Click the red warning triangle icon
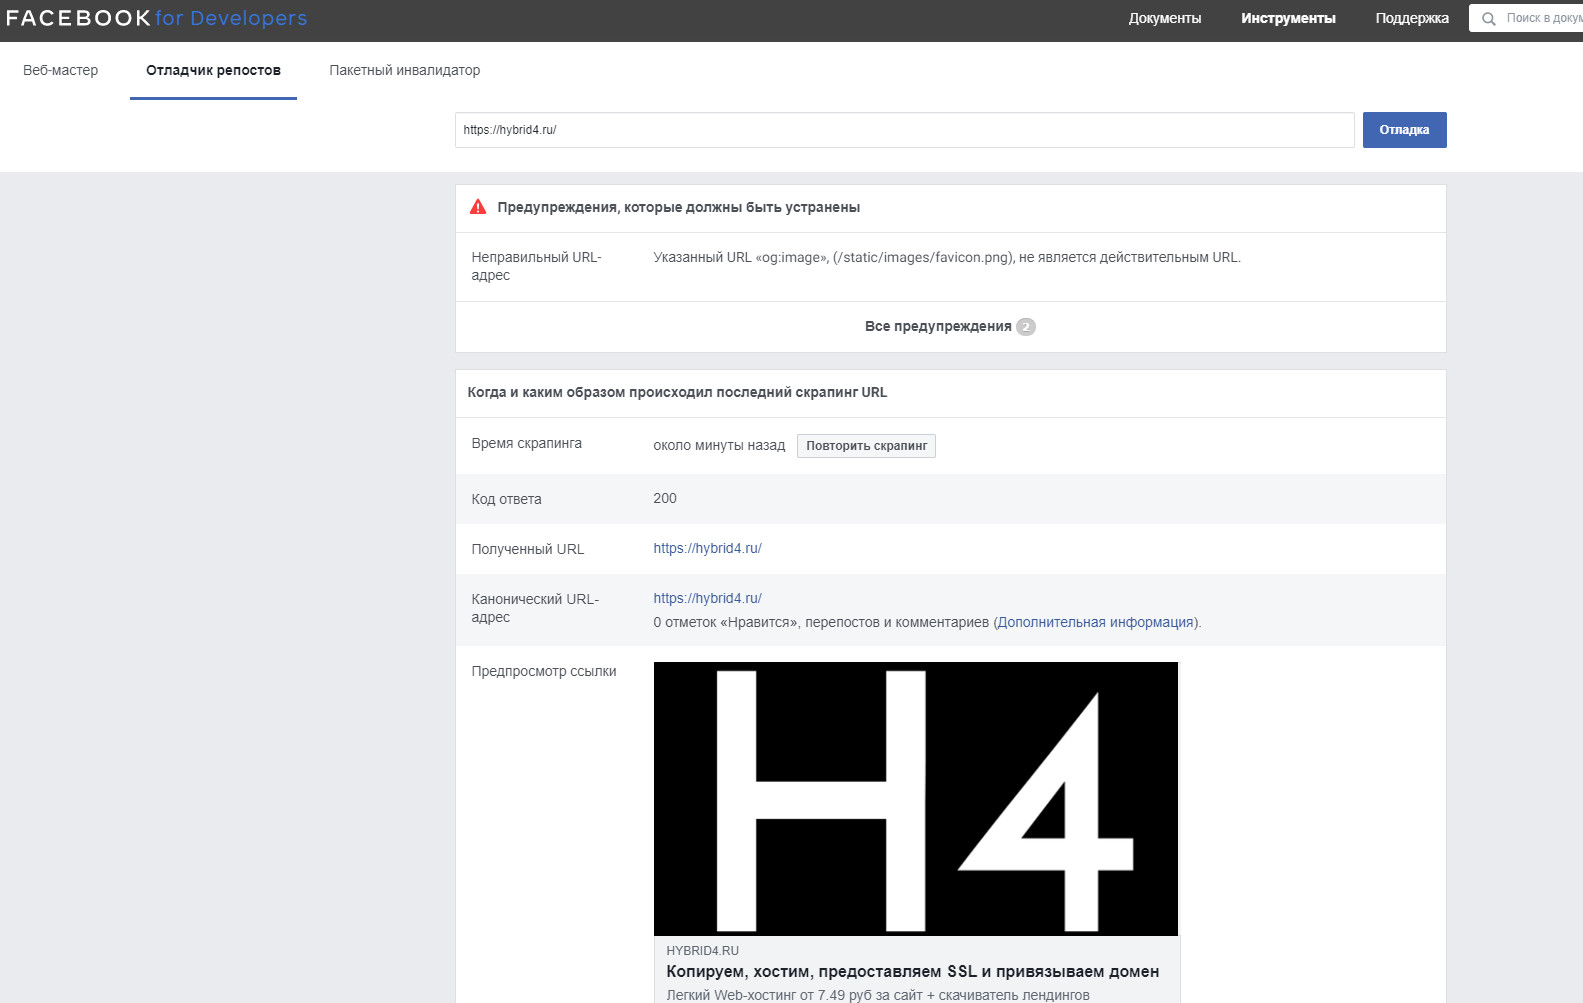This screenshot has width=1583, height=1003. (478, 207)
